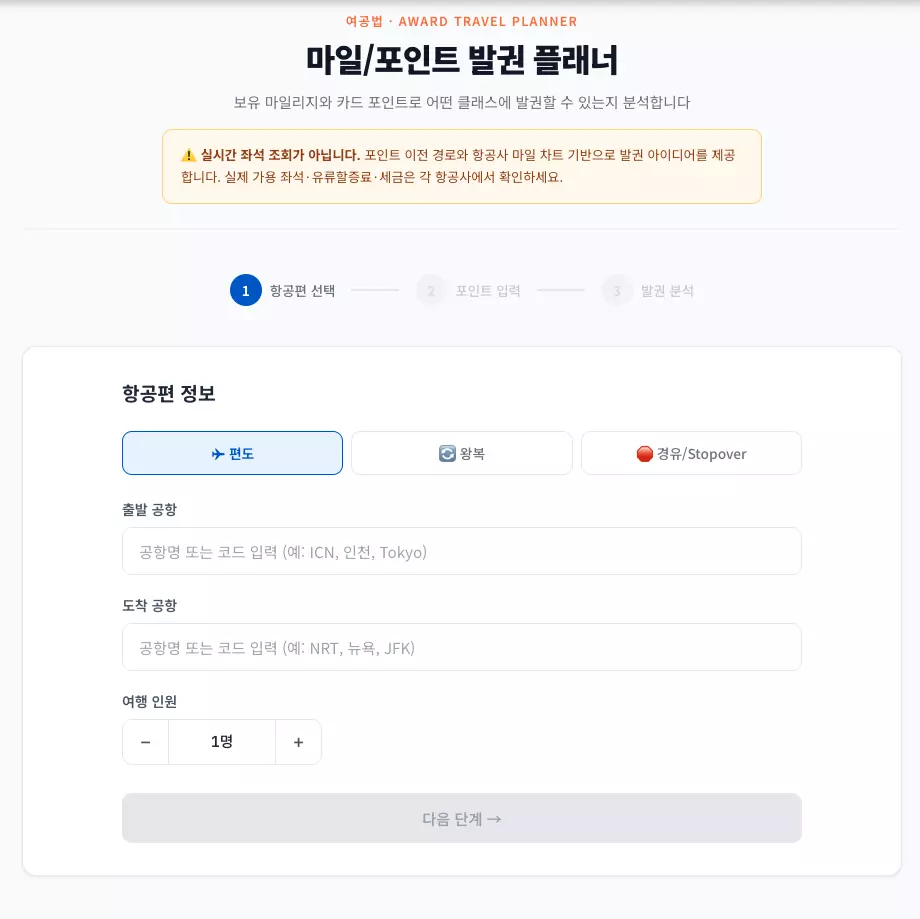
Task: Click the 항공편 선택 step label
Action: pyautogui.click(x=302, y=291)
